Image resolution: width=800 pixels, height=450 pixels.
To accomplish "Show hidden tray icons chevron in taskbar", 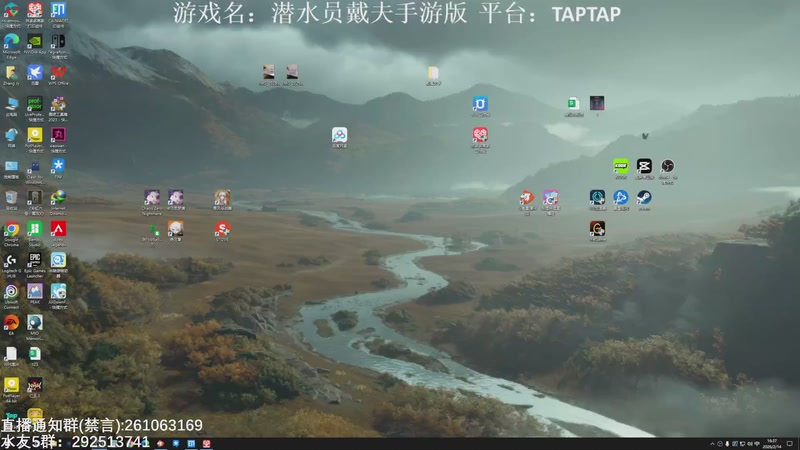I will [x=712, y=444].
